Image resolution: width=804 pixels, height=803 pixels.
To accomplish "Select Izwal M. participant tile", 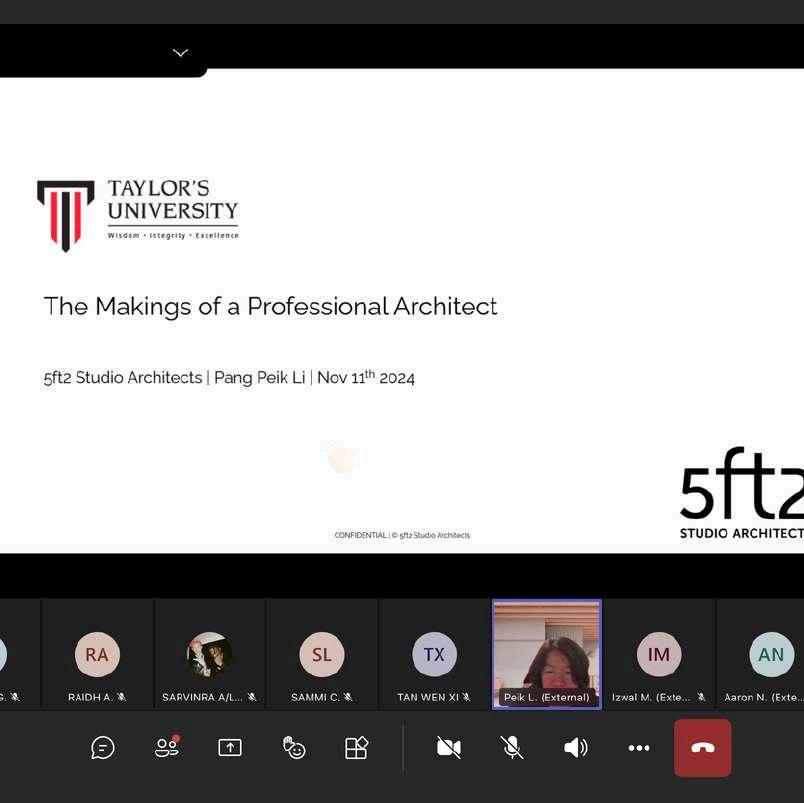I will (659, 654).
